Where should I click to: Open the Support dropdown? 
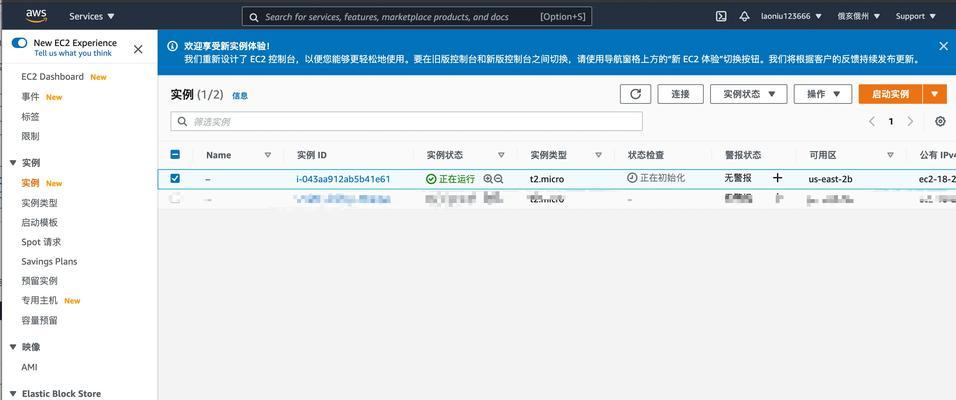click(916, 16)
